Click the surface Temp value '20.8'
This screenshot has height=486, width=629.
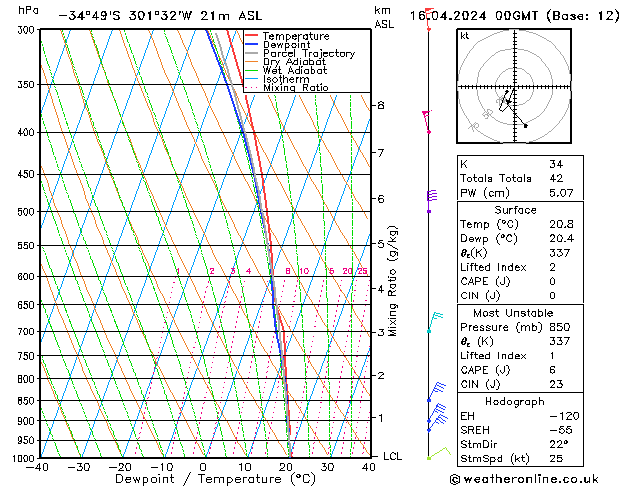click(x=561, y=224)
